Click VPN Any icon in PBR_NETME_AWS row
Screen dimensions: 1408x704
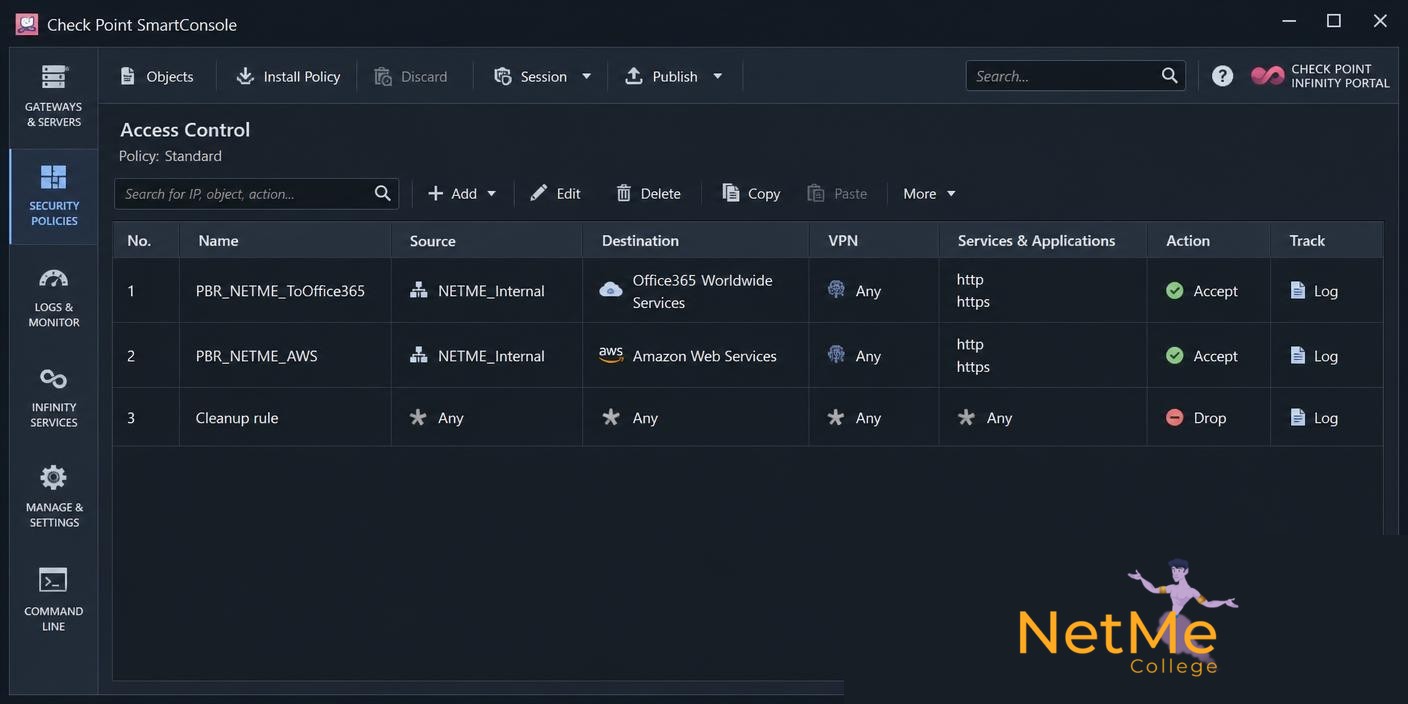click(837, 355)
